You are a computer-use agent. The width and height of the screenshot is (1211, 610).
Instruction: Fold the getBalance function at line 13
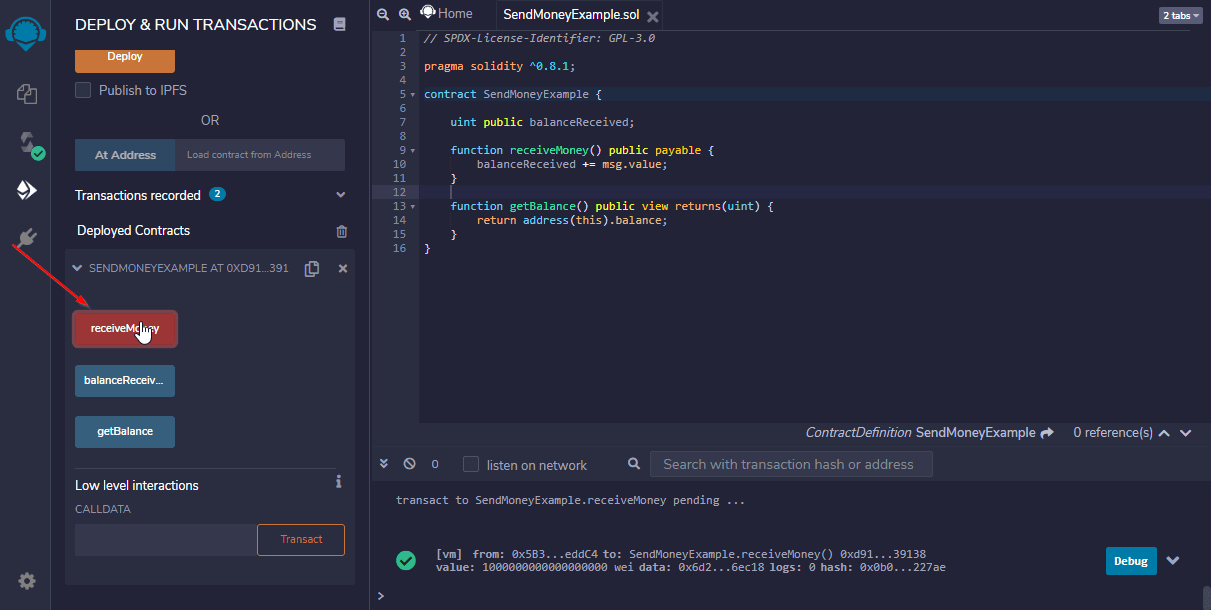click(x=413, y=206)
